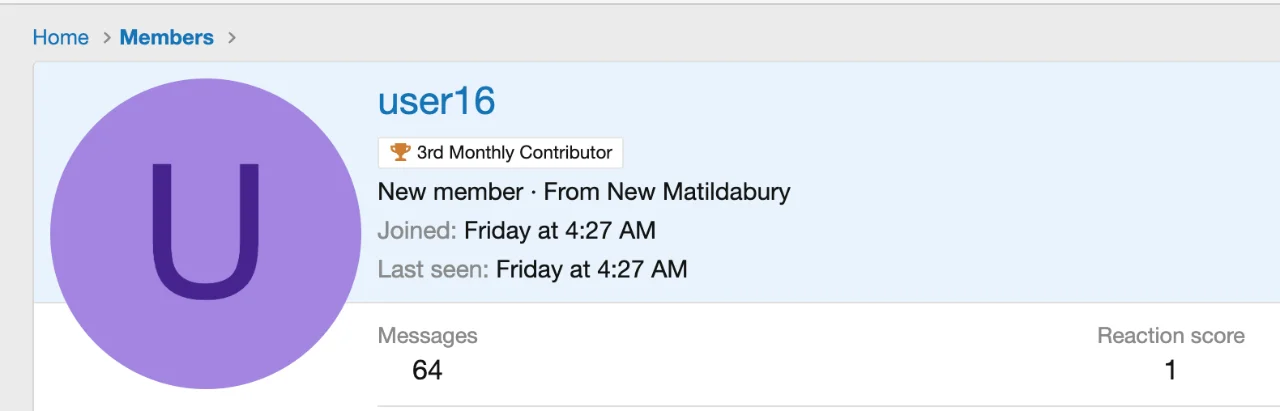Click the Joined date Friday at 4:27 AM
The height and width of the screenshot is (411, 1280).
559,231
